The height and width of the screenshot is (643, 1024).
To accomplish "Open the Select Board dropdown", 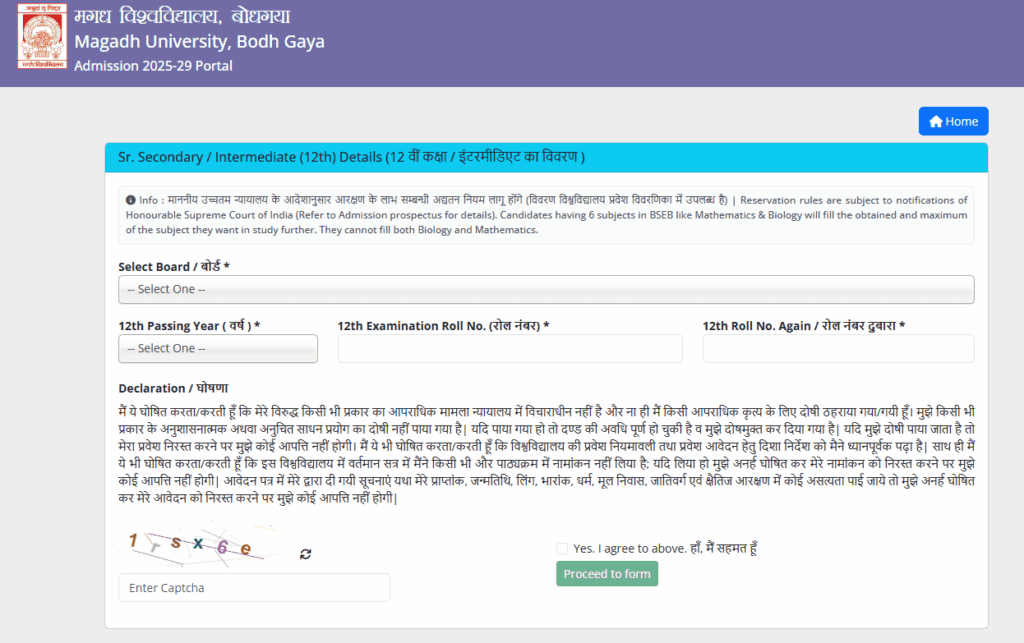I will (x=546, y=289).
